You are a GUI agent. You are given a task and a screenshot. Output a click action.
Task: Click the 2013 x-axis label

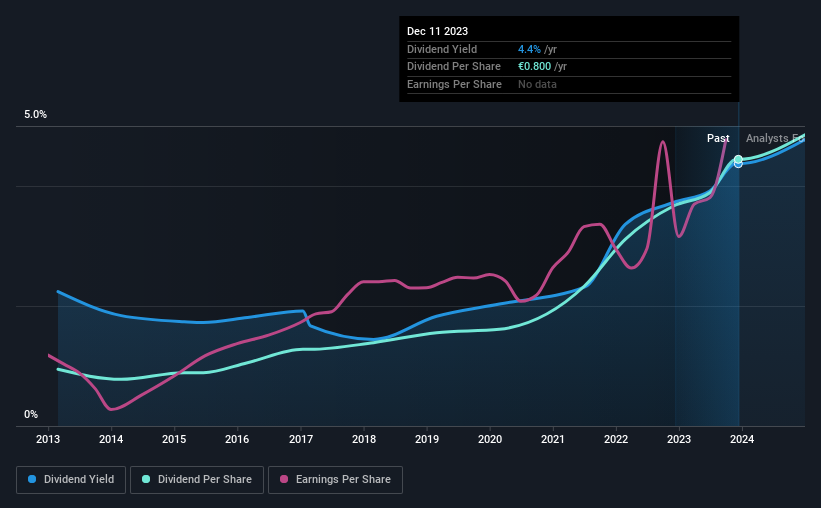point(48,439)
